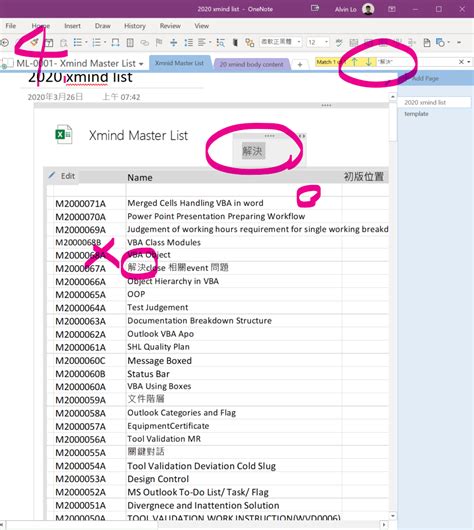Click the insert space toolbar icon
This screenshot has width=474, height=530.
(173, 43)
